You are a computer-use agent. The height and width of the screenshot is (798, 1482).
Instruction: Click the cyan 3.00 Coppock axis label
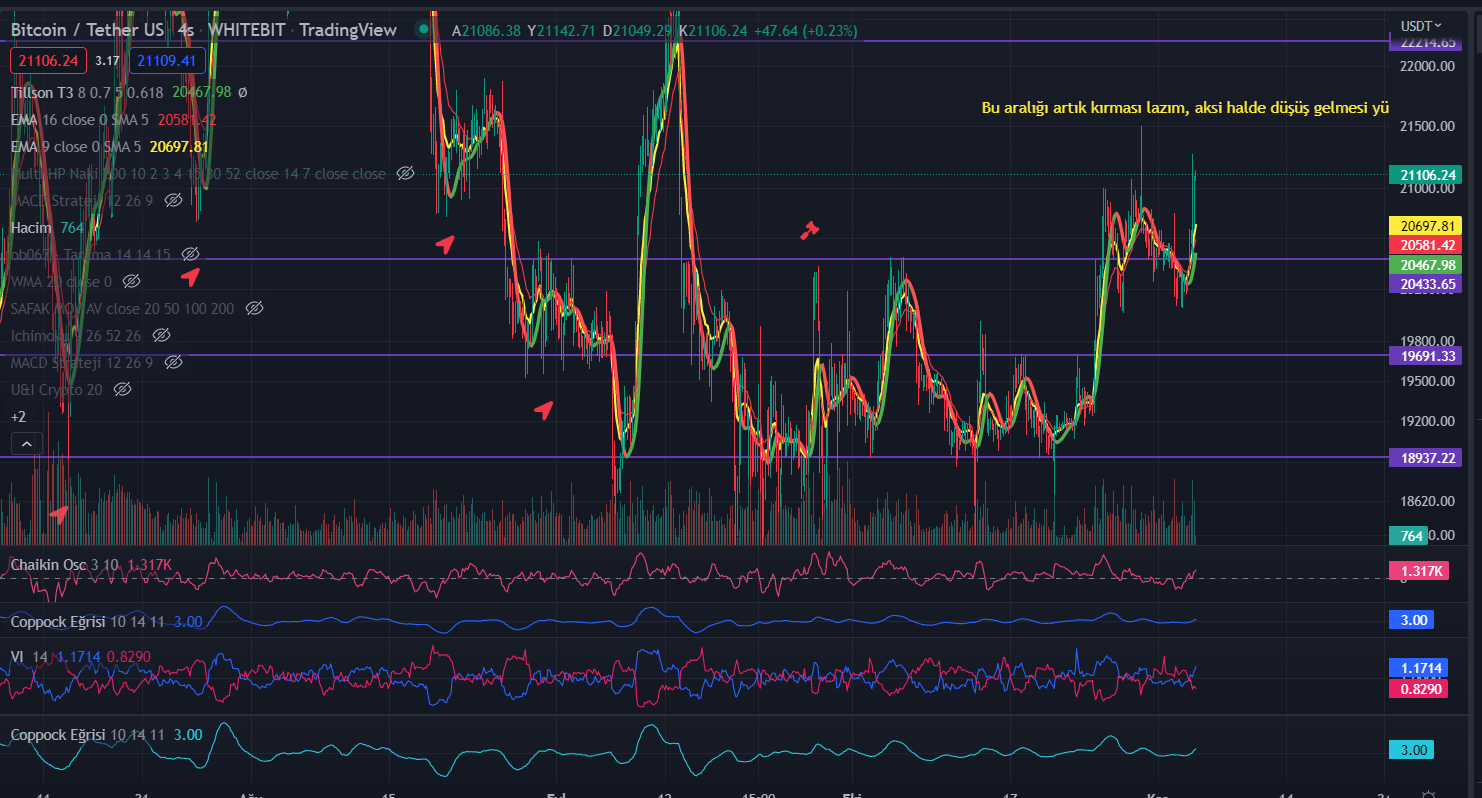pyautogui.click(x=1412, y=750)
